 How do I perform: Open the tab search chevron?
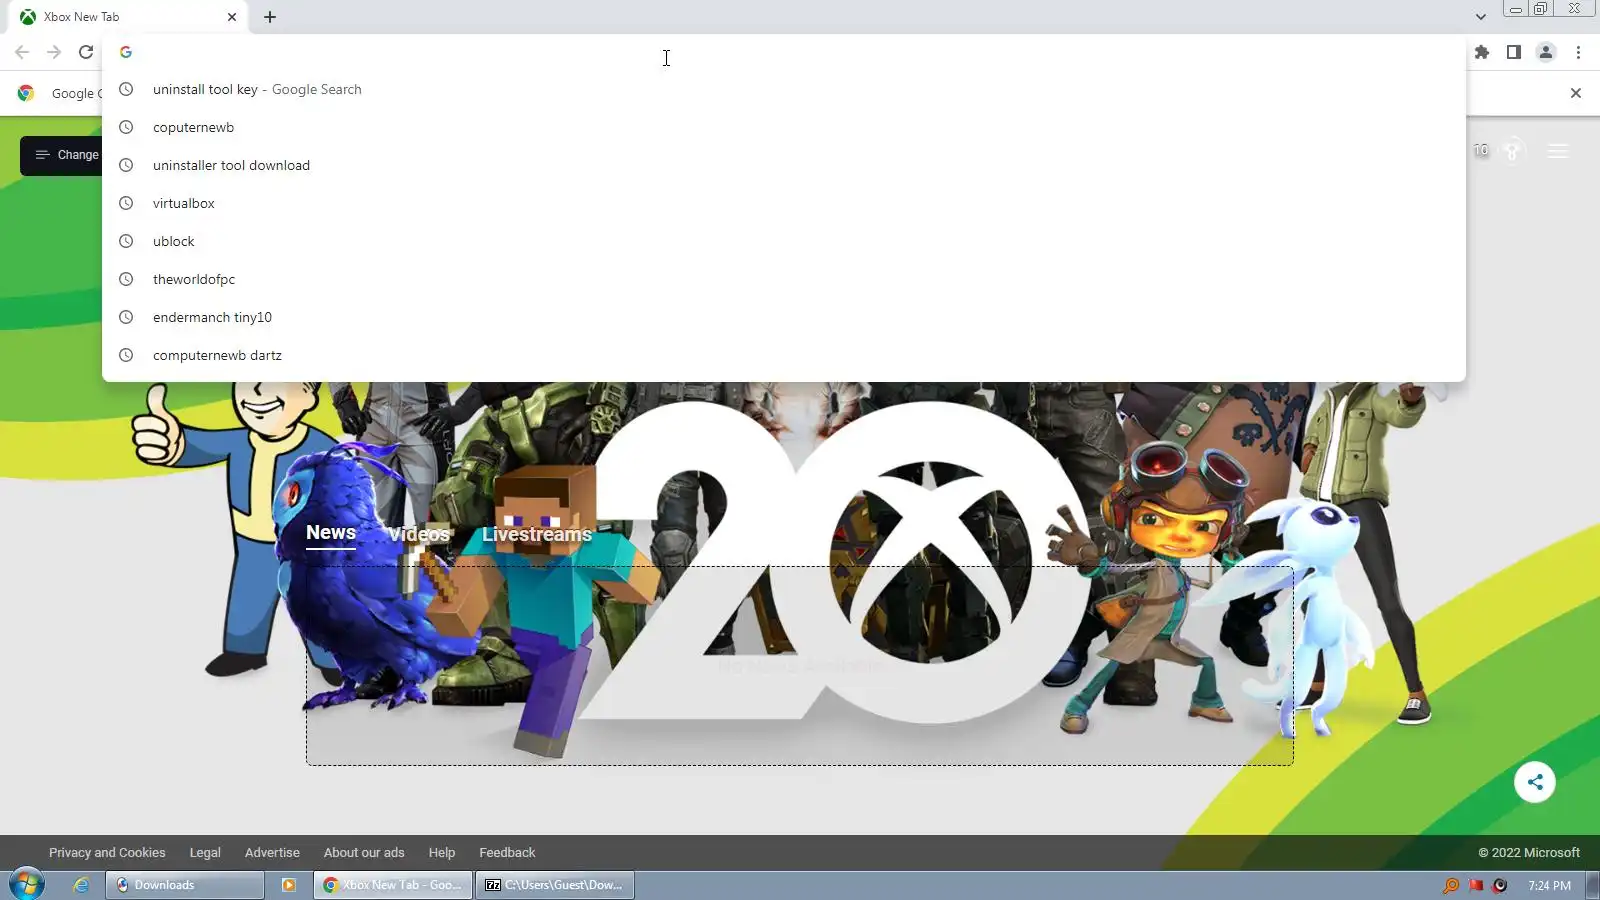(1481, 17)
